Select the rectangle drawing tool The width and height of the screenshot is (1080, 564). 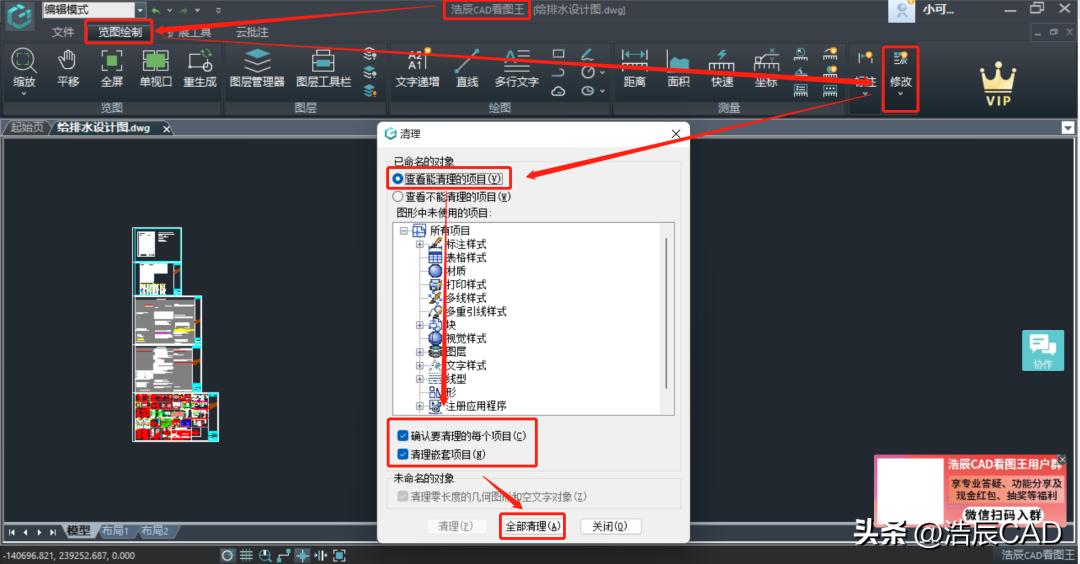pyautogui.click(x=559, y=54)
